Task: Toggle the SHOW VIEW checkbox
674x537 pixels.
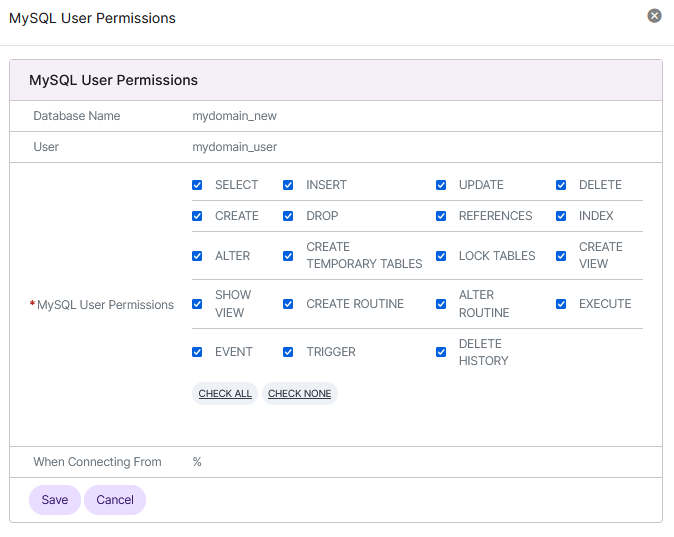Action: coord(197,304)
